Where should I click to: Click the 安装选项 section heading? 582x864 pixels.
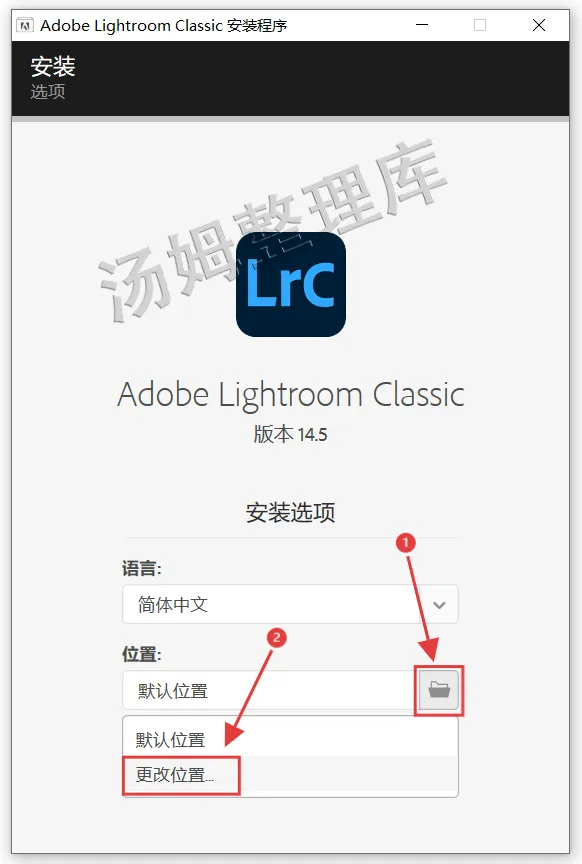[x=290, y=512]
